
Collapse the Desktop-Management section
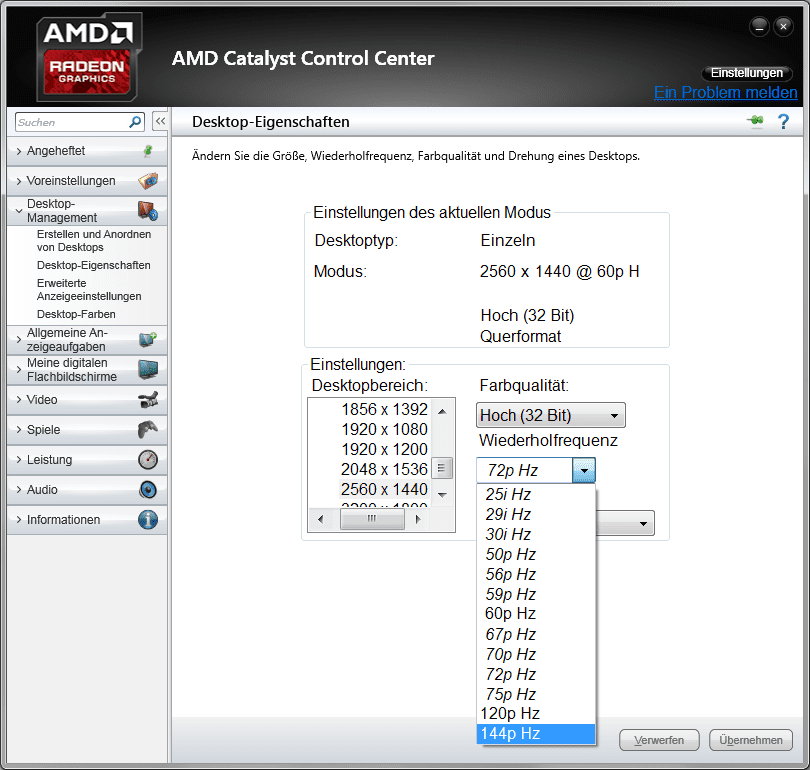pos(19,211)
